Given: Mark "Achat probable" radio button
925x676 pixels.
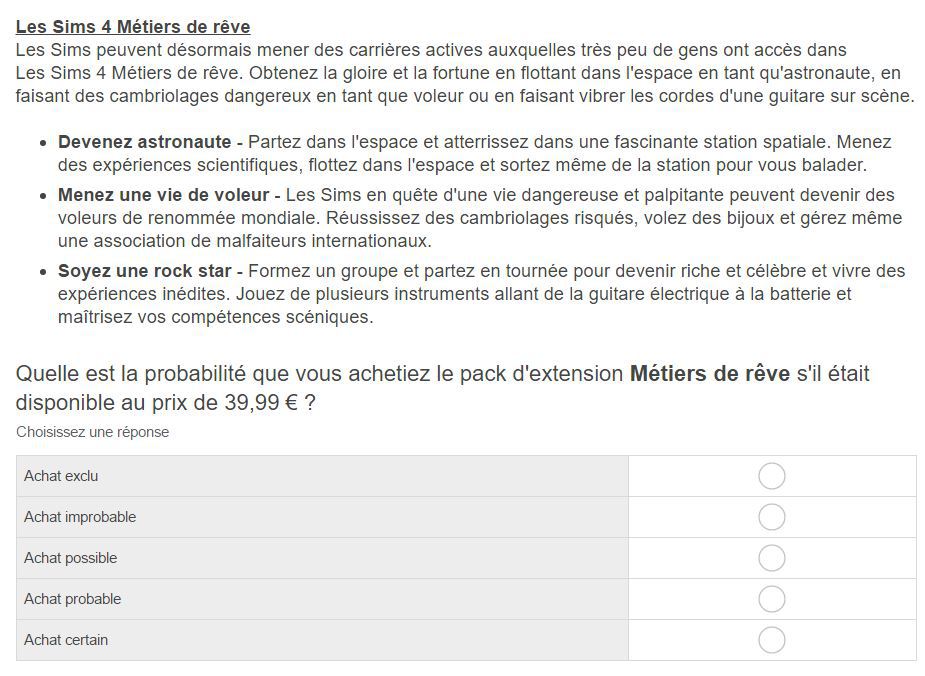Looking at the screenshot, I should [772, 599].
